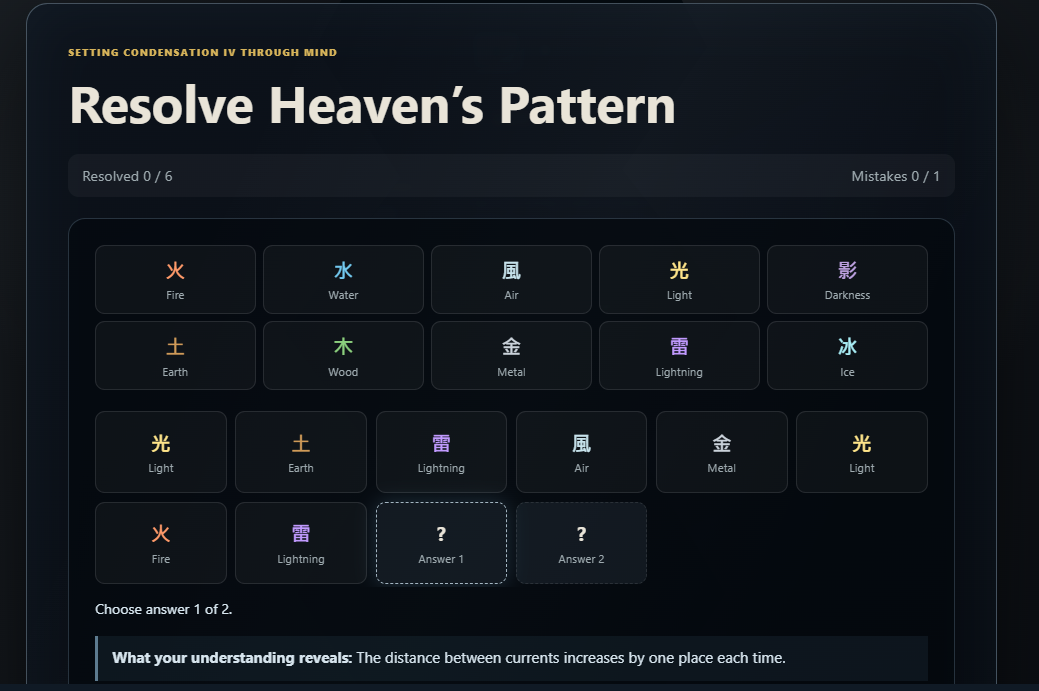Choose the Metal tile in the palette grid
This screenshot has width=1039, height=691.
pyautogui.click(x=511, y=356)
